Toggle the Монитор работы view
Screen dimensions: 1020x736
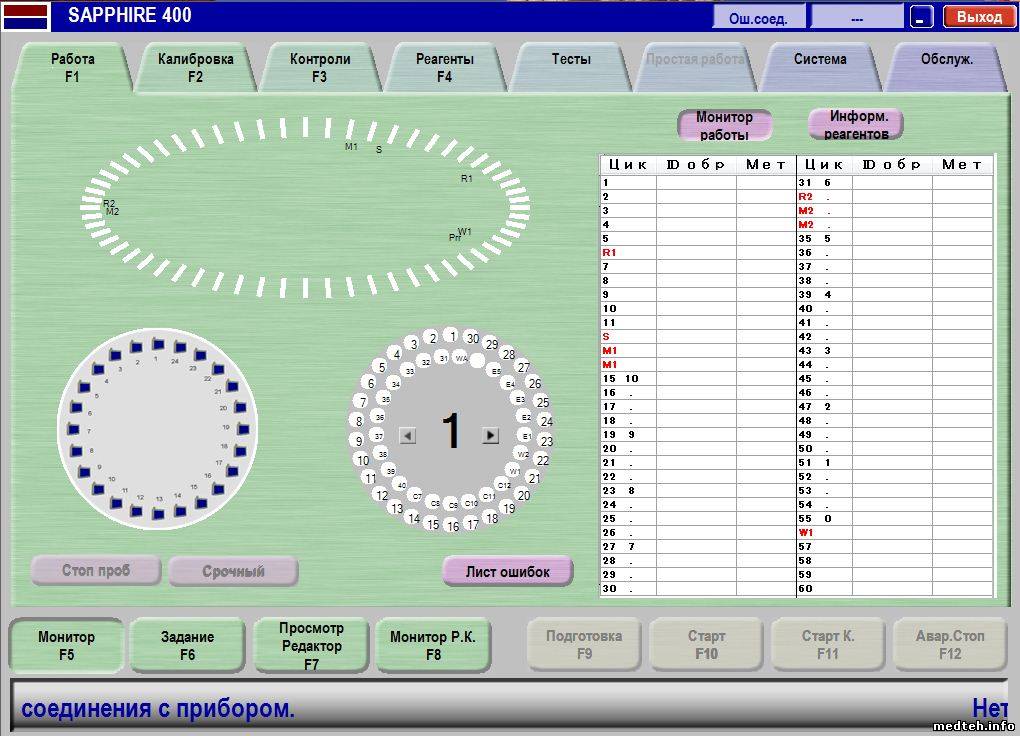tap(724, 126)
